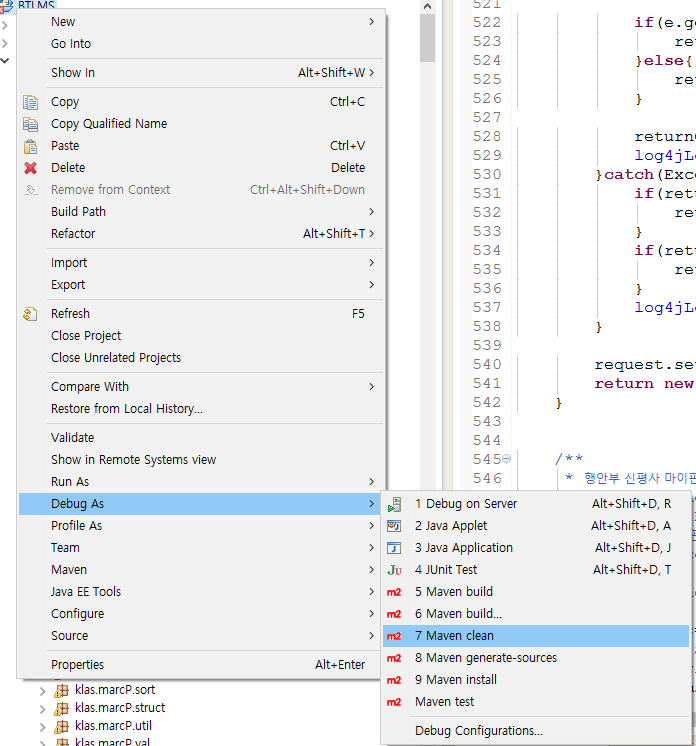Click the m2 icon beside Maven install

tap(394, 680)
